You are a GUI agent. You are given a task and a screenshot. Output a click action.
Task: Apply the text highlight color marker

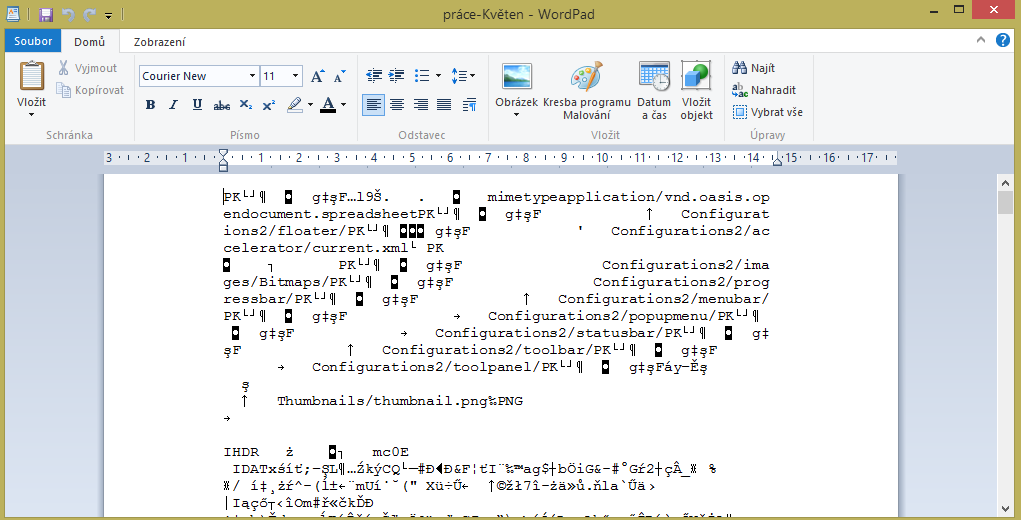click(x=295, y=105)
